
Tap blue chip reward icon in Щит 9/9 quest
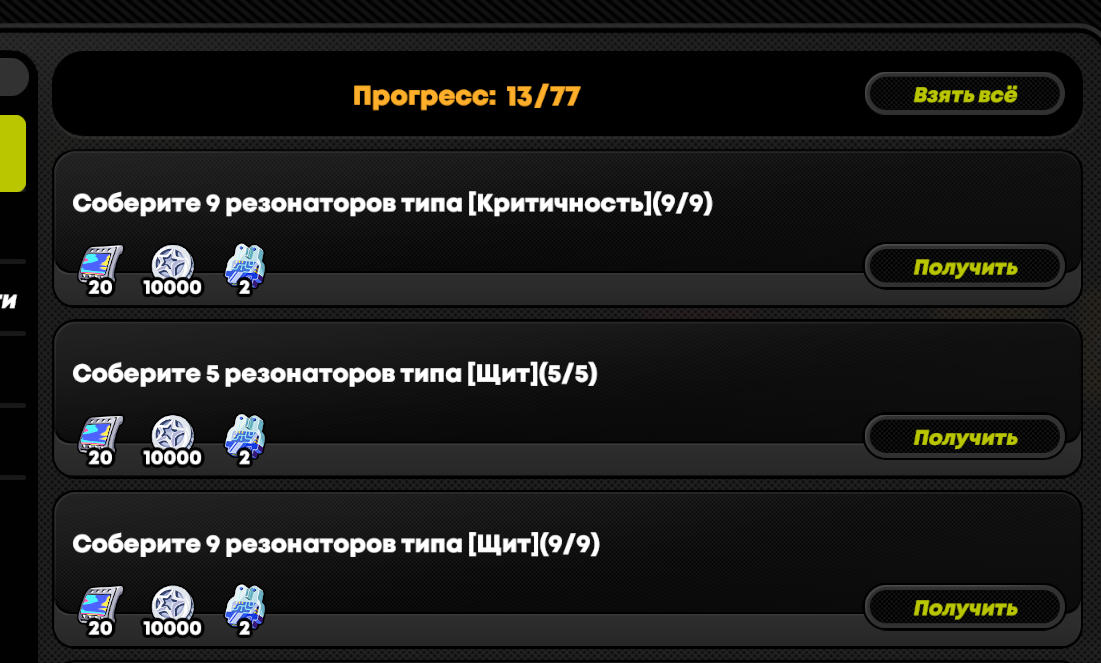click(244, 611)
